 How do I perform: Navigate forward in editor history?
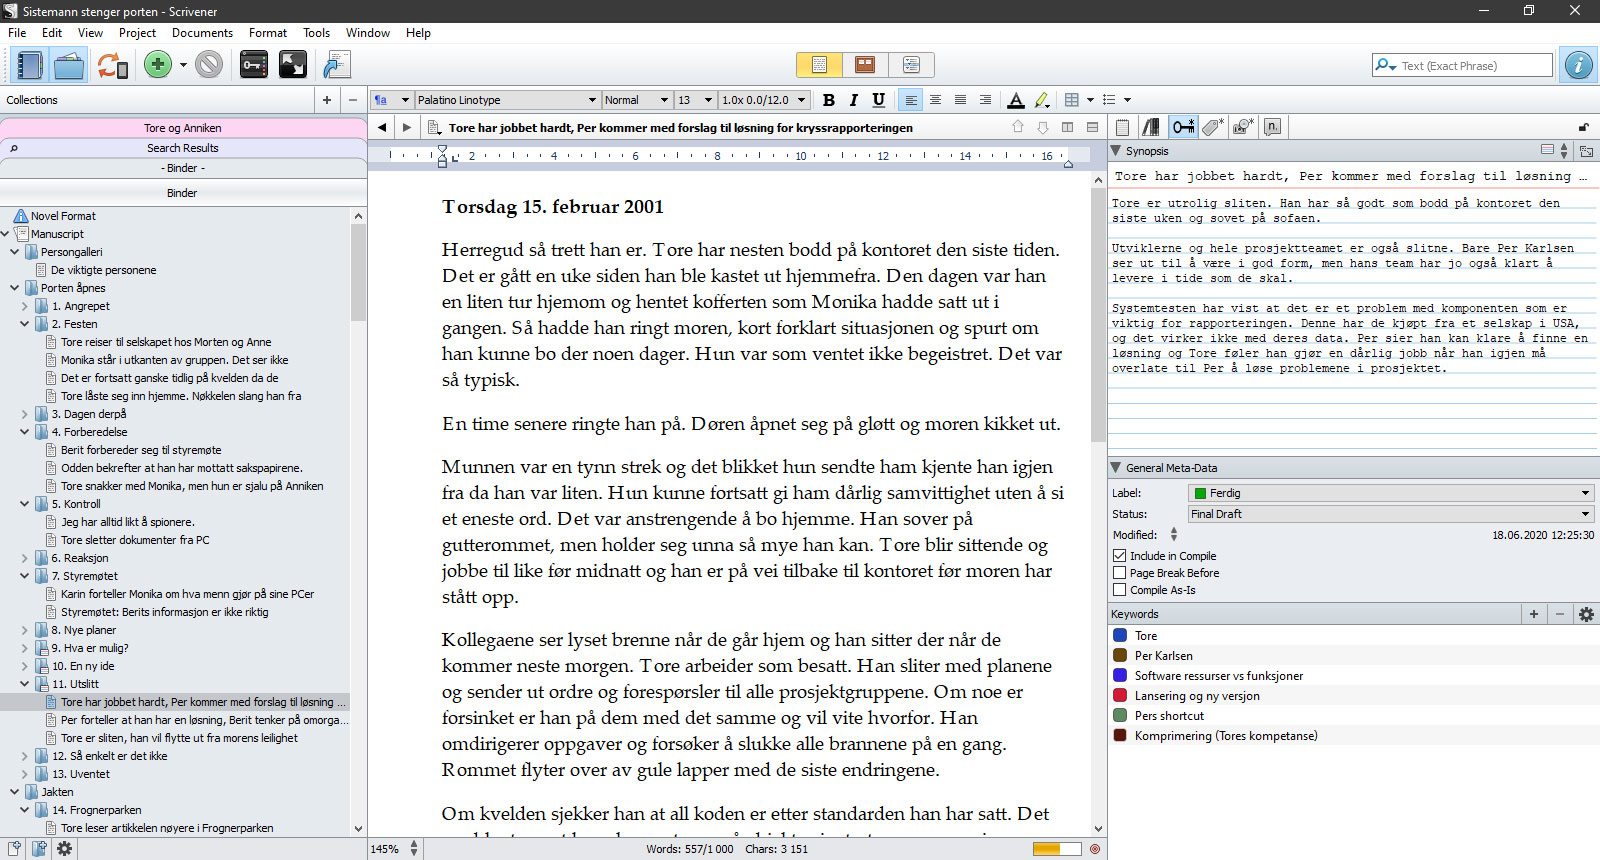406,127
